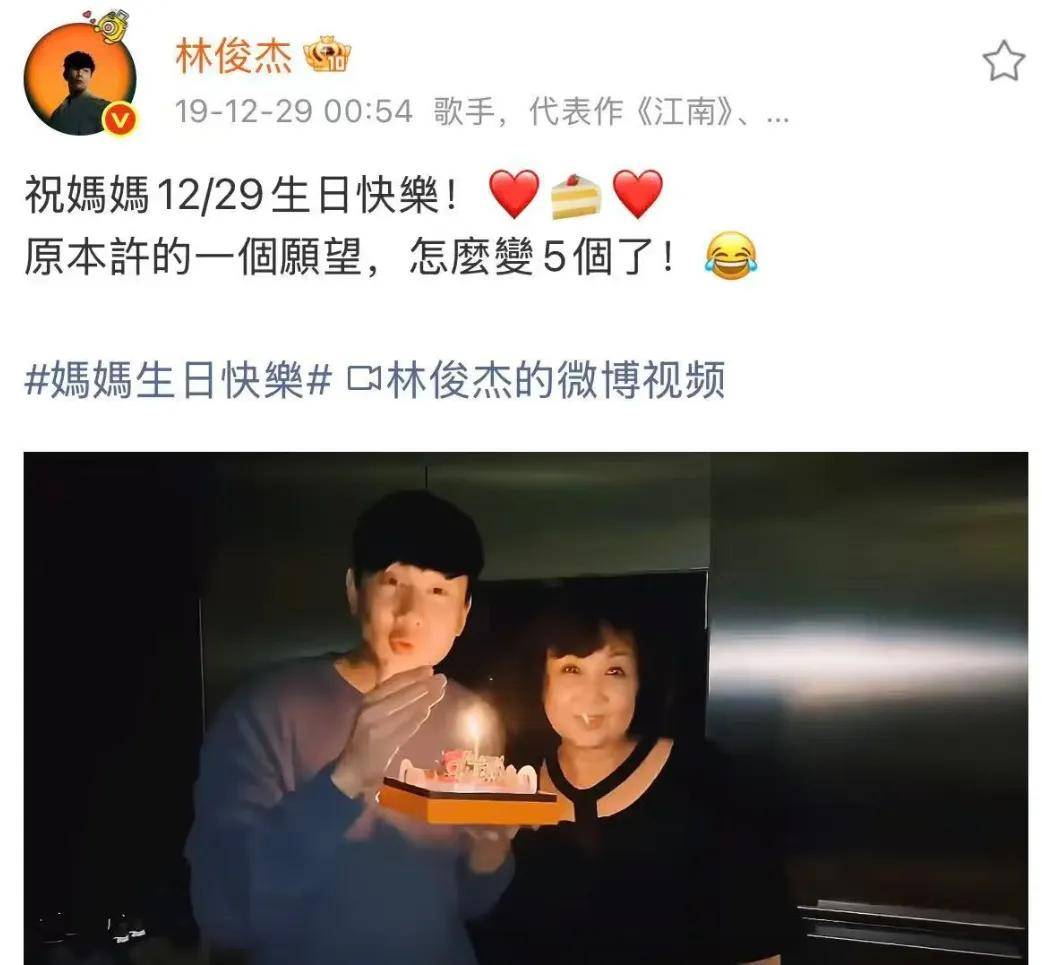Viewport: 1042px width, 965px height.
Task: Play the Weibo video preview
Action: pyautogui.click(x=526, y=708)
